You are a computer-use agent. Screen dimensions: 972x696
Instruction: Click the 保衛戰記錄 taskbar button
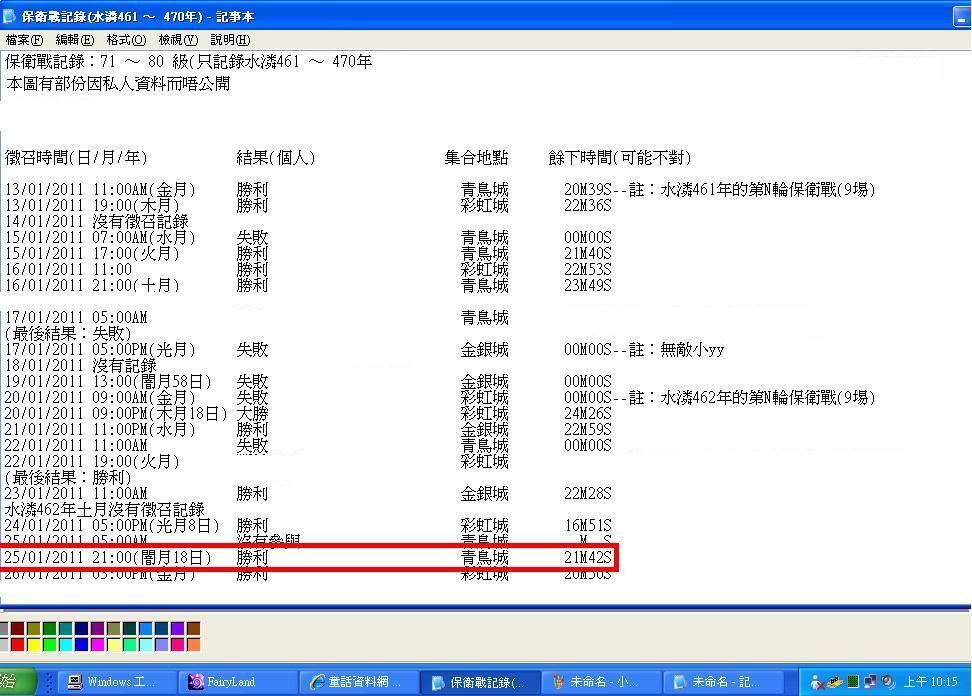pos(482,682)
